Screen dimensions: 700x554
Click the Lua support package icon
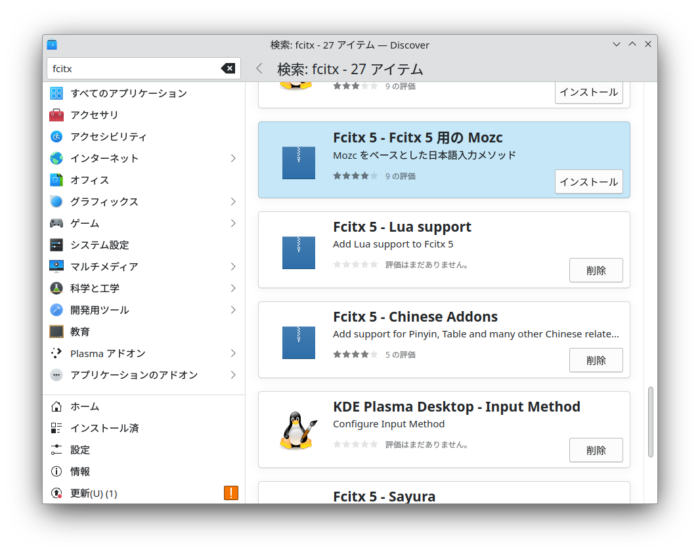[298, 252]
